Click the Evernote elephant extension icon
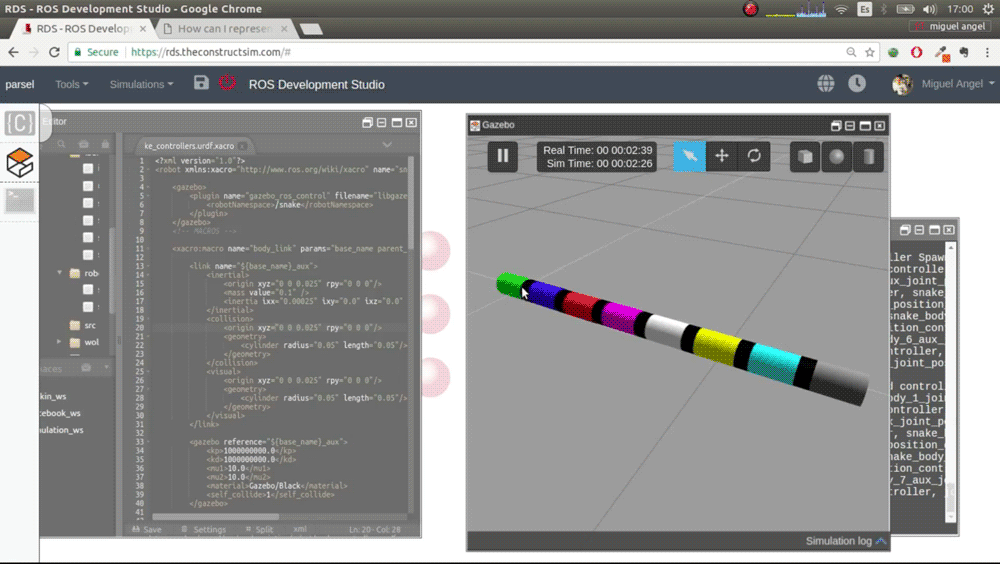 pos(964,52)
